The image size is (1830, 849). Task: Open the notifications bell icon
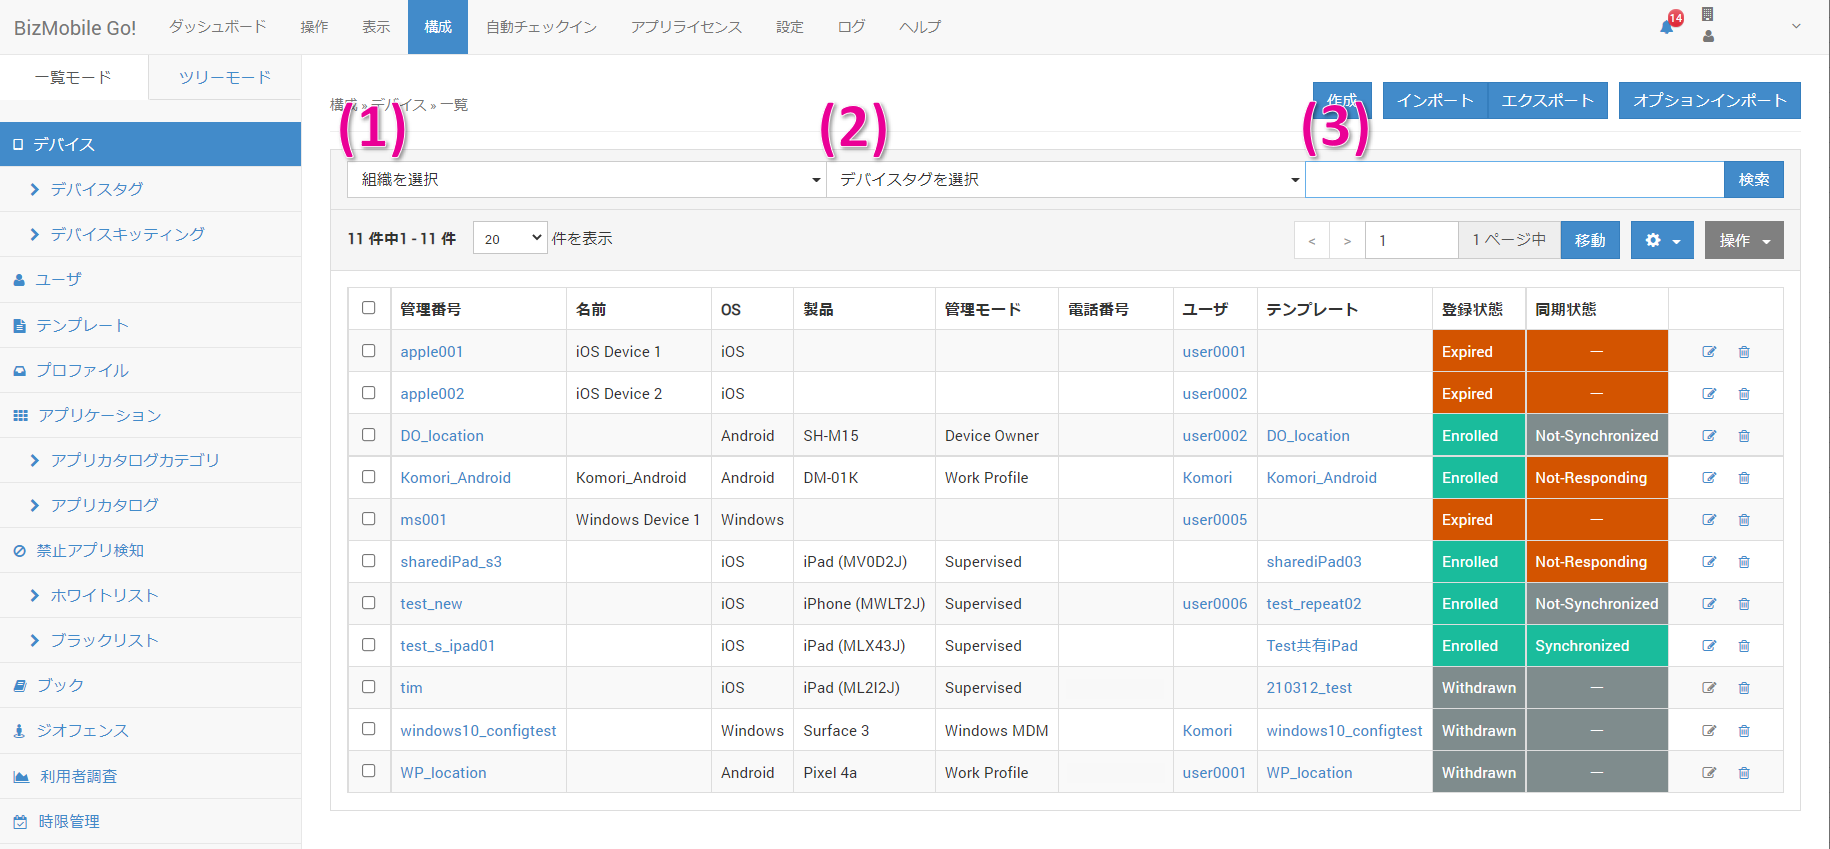point(1667,26)
